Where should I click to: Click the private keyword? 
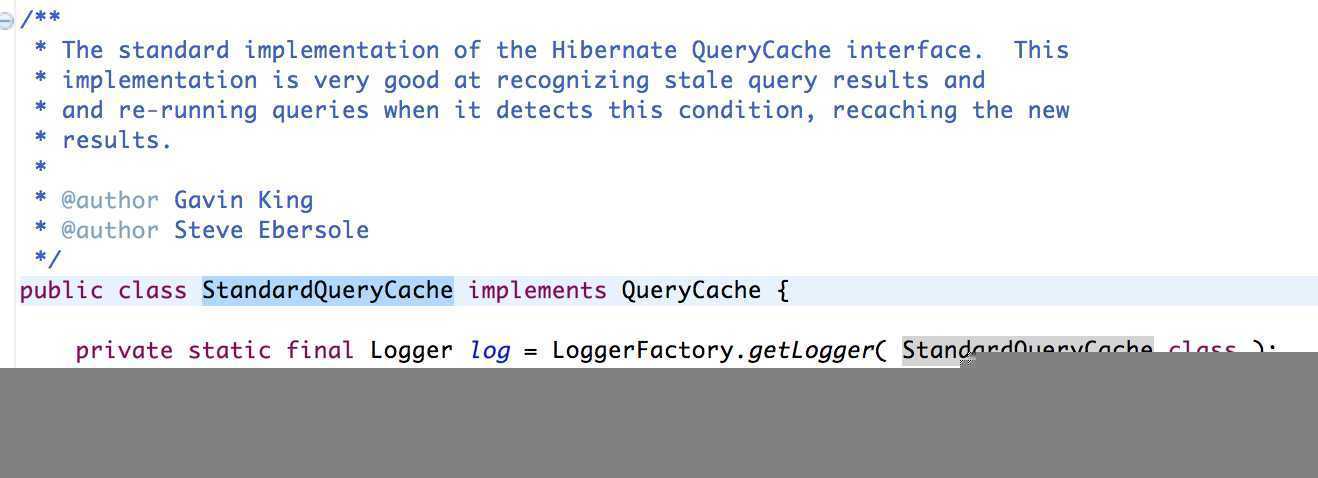point(124,351)
